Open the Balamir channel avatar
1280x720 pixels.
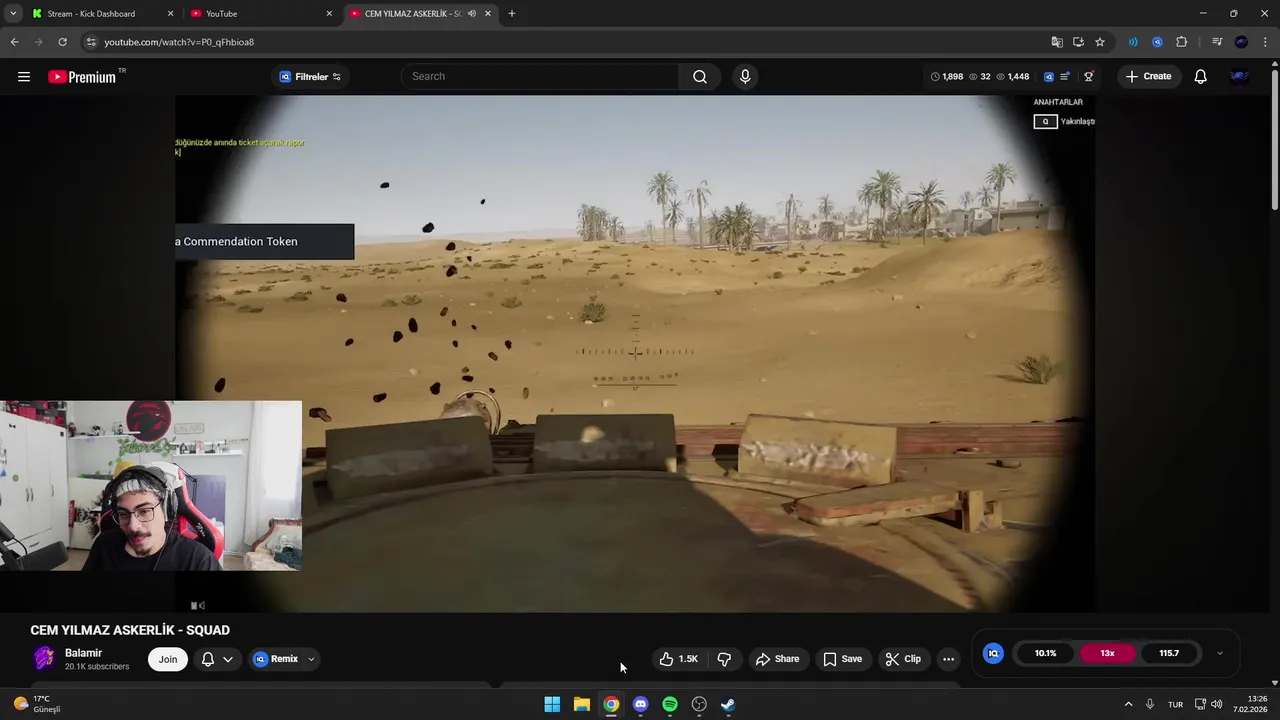pos(44,658)
